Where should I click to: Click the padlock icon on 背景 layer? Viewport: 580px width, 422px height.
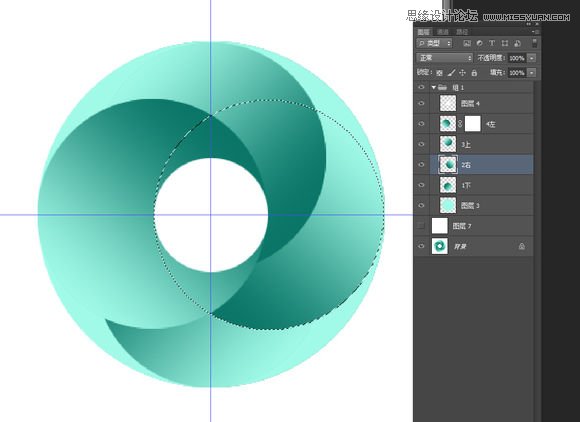pyautogui.click(x=522, y=246)
